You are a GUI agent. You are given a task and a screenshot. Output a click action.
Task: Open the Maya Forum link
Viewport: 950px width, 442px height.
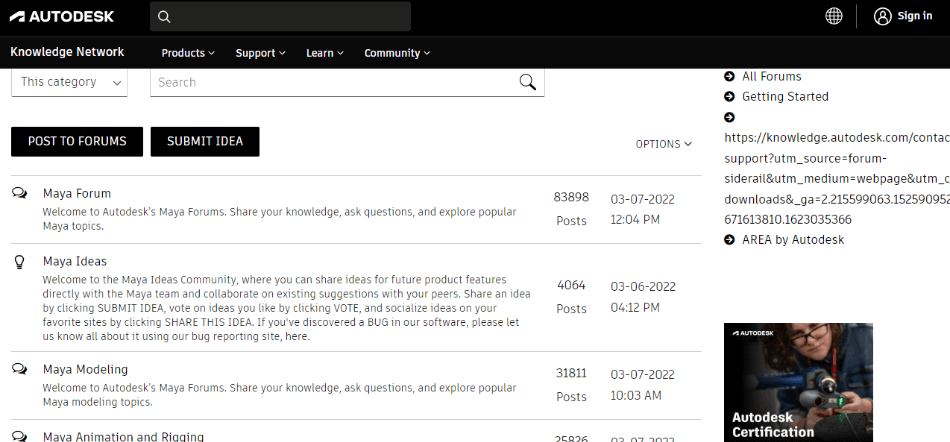coord(77,194)
